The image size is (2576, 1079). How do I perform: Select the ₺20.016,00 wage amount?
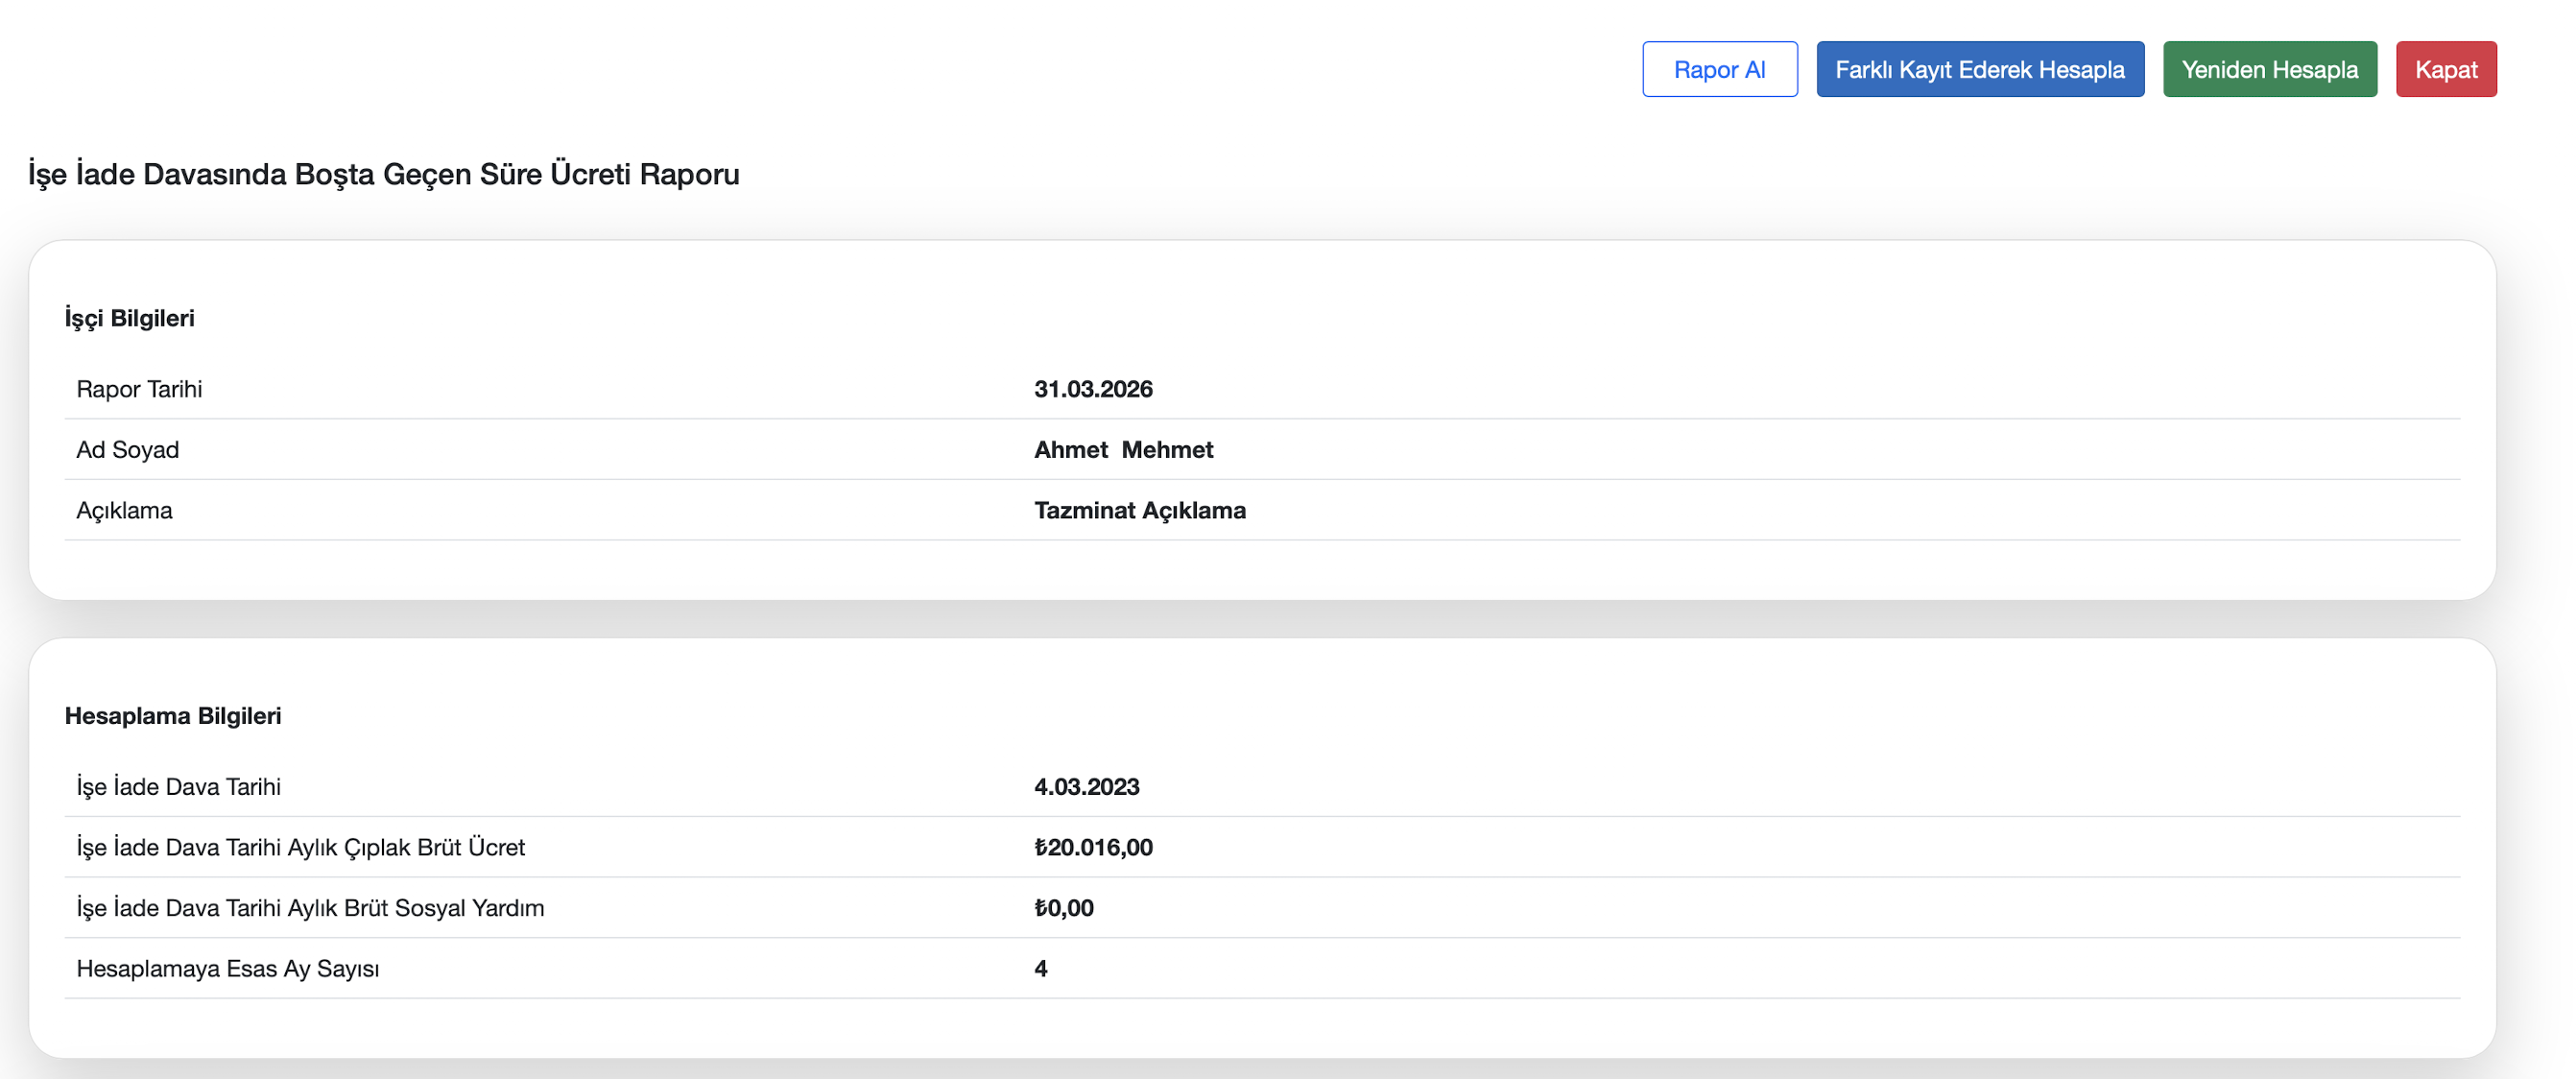coord(1093,848)
